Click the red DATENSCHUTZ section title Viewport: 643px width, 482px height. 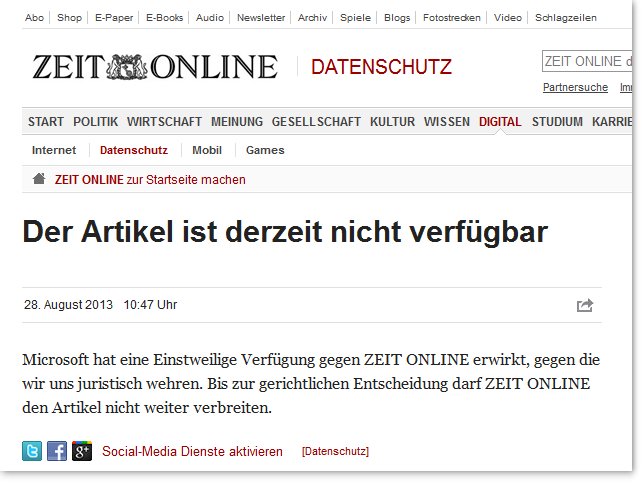[x=381, y=67]
